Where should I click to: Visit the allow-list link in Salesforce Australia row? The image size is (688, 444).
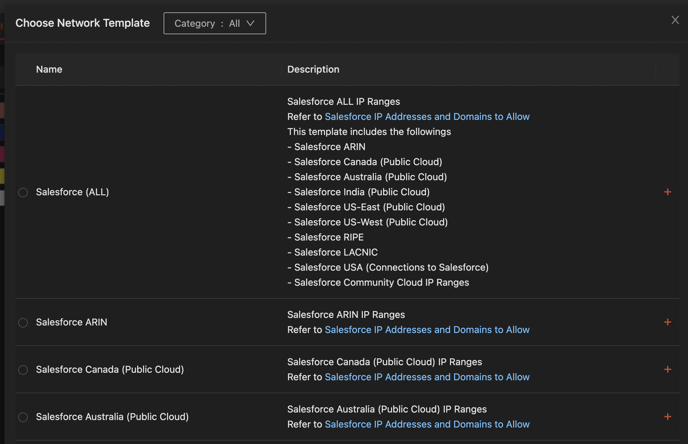pyautogui.click(x=427, y=424)
